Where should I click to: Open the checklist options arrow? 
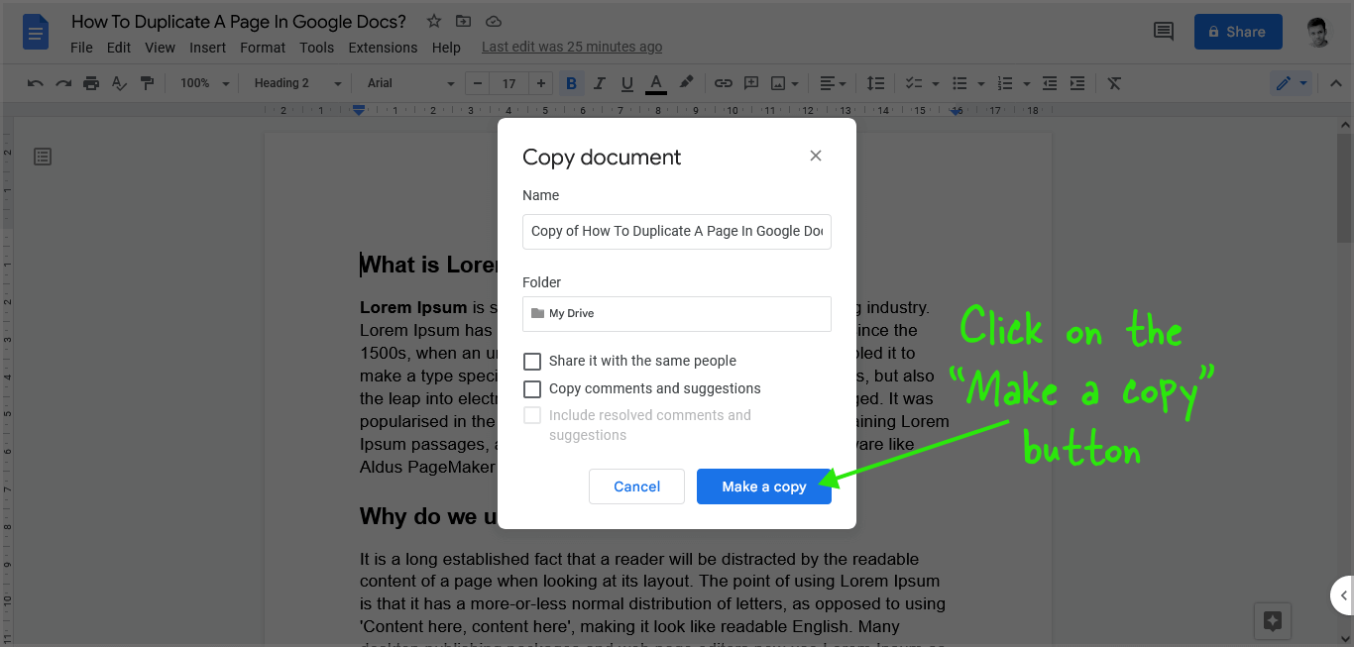934,83
